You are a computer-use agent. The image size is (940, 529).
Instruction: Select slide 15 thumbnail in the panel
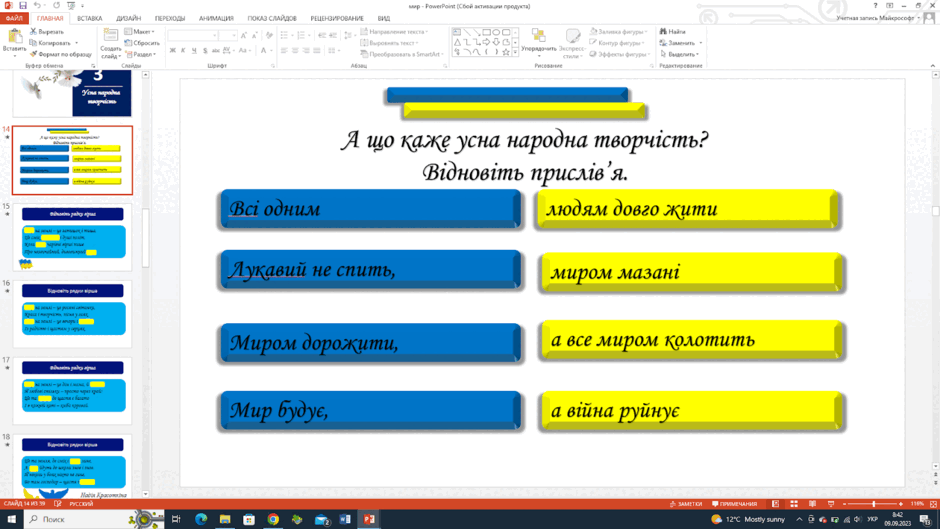[x=73, y=236]
